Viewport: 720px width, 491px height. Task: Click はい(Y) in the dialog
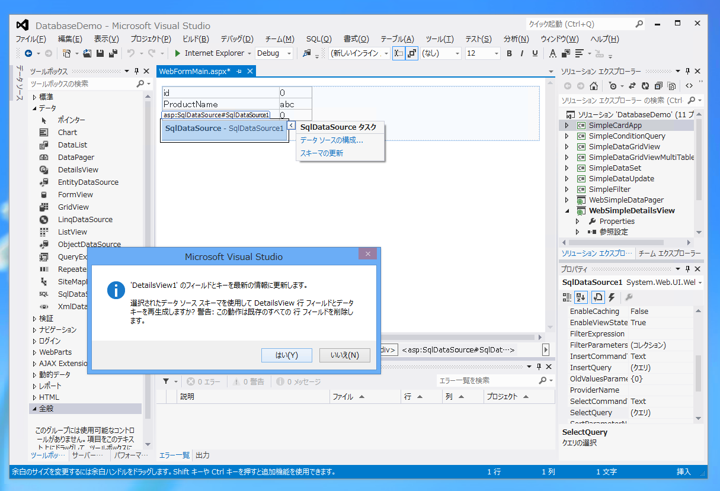[287, 355]
